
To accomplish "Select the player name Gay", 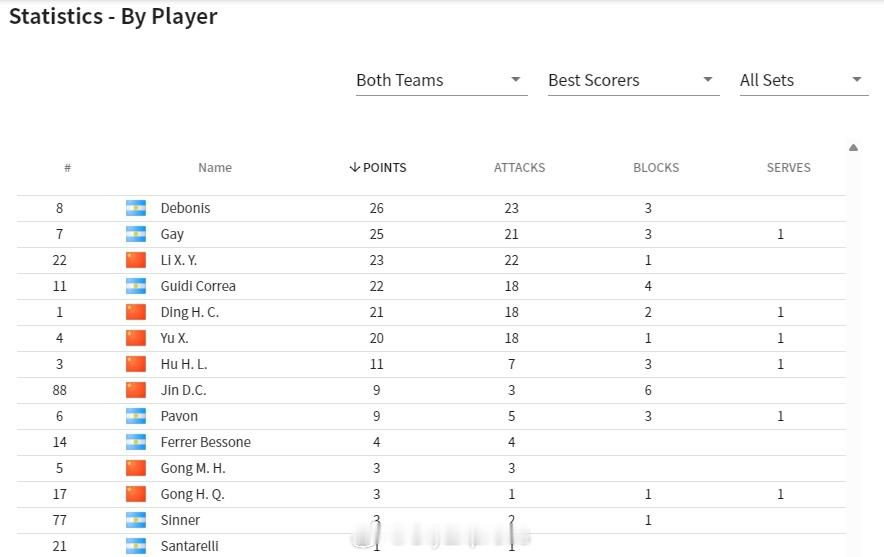I will coord(172,235).
